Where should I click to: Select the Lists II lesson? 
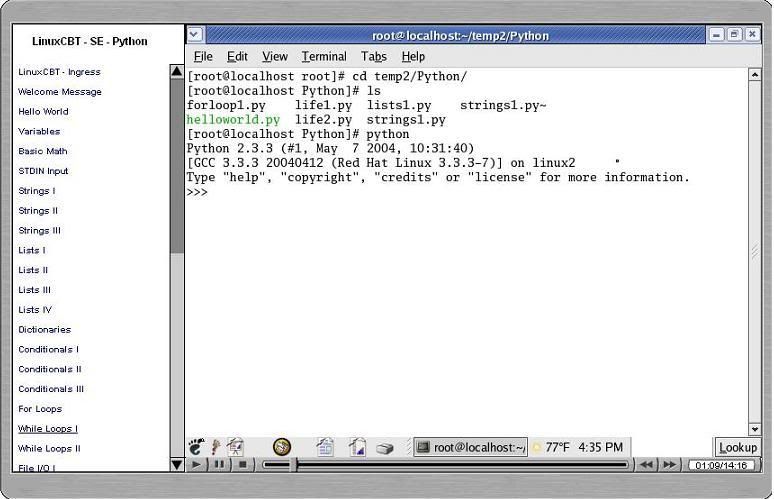point(33,270)
